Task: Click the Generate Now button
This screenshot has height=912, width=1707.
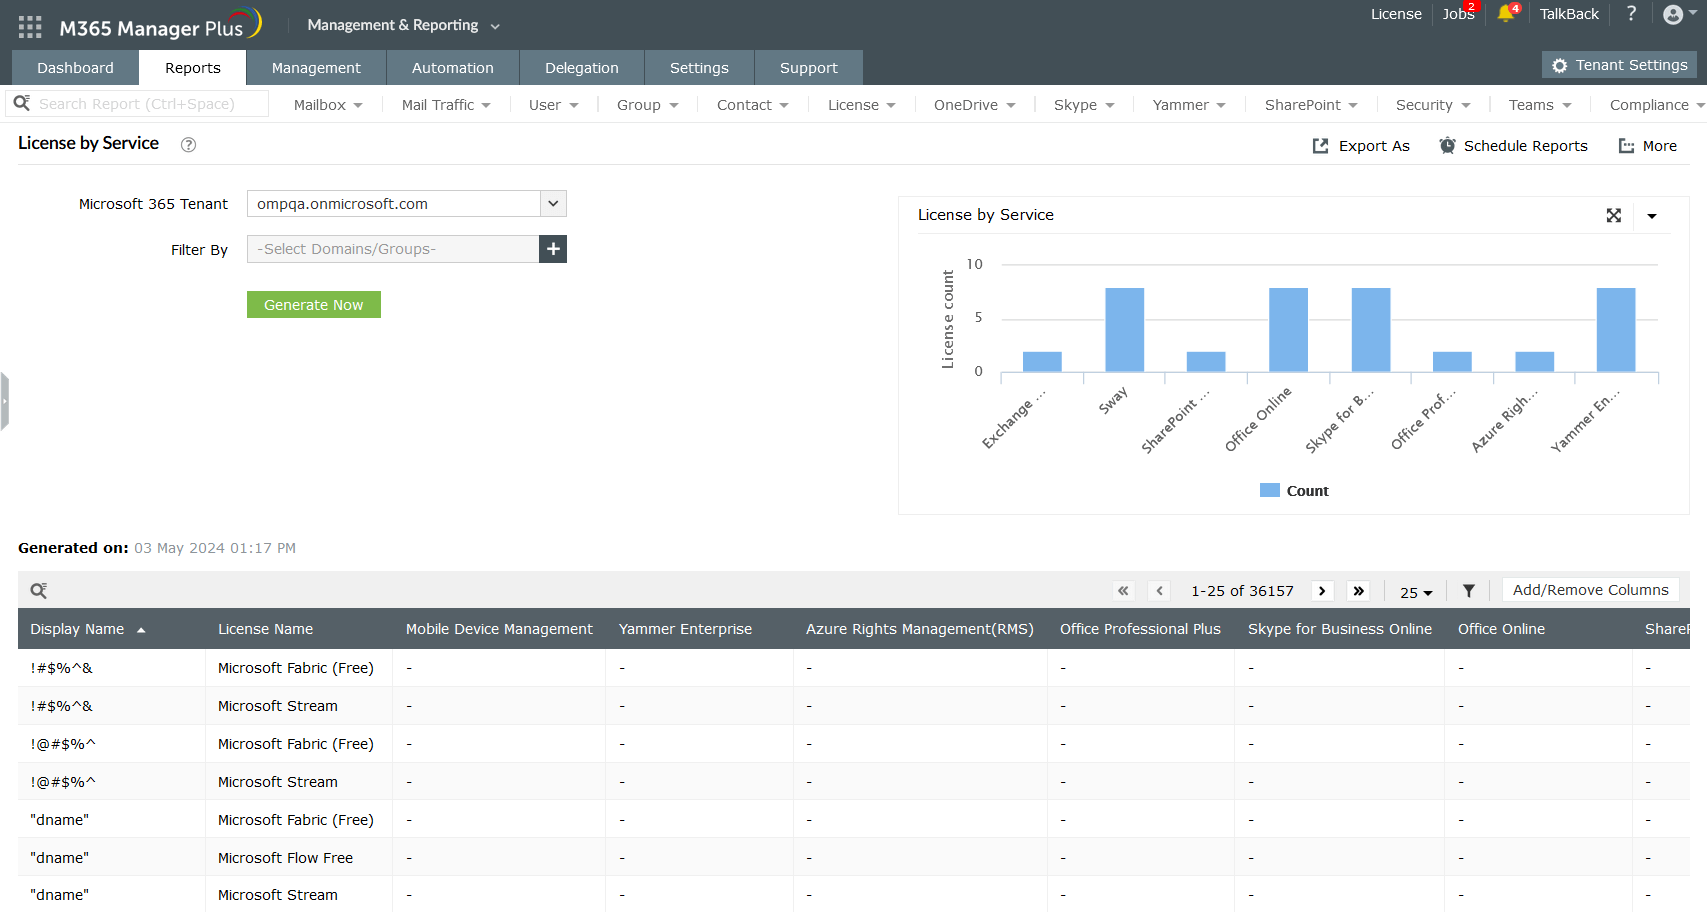Action: coord(314,305)
